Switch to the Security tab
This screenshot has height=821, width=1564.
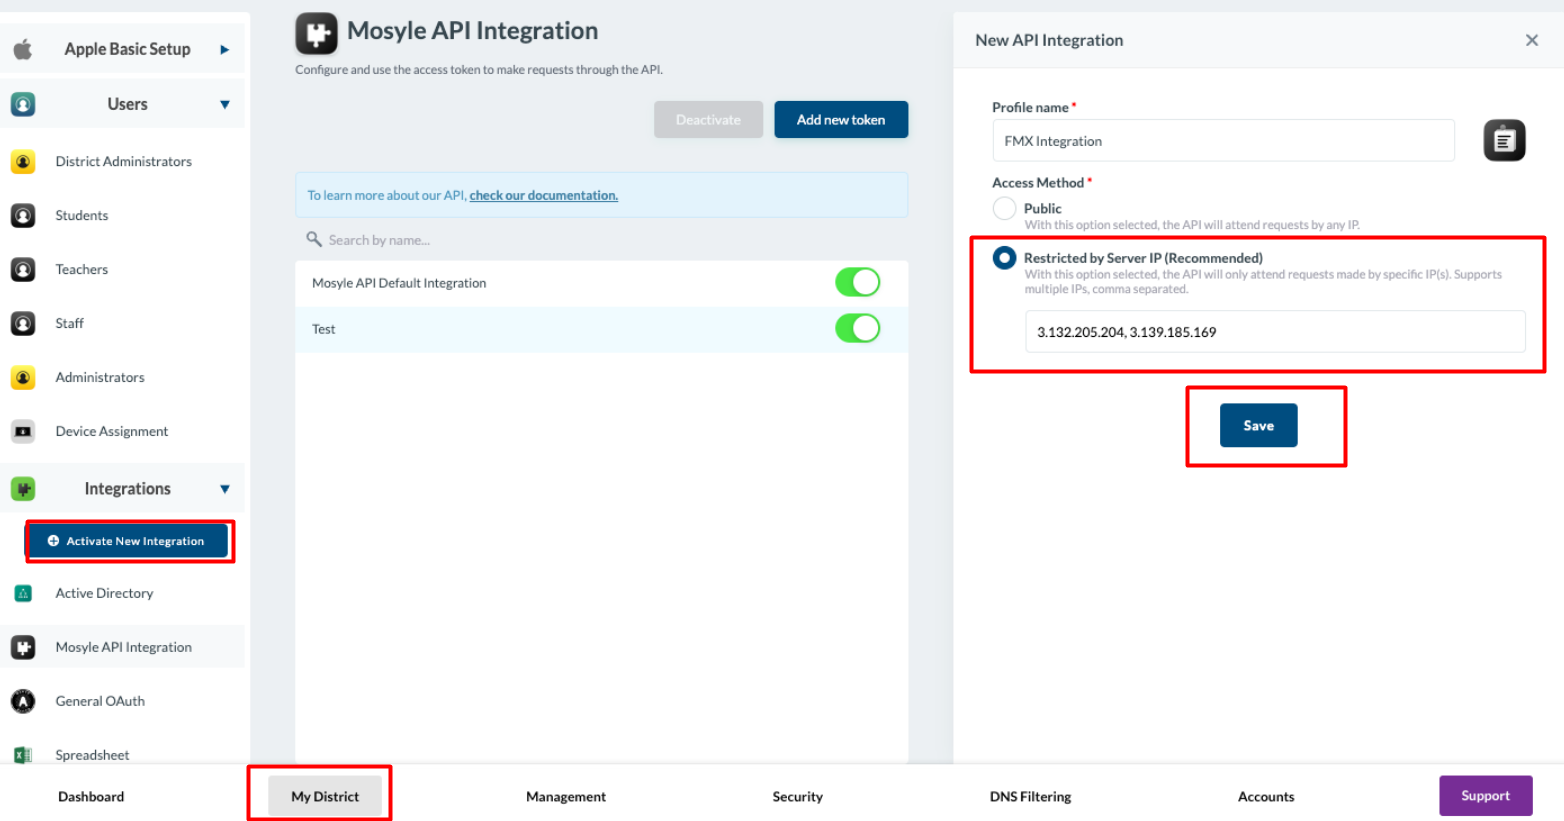(797, 796)
